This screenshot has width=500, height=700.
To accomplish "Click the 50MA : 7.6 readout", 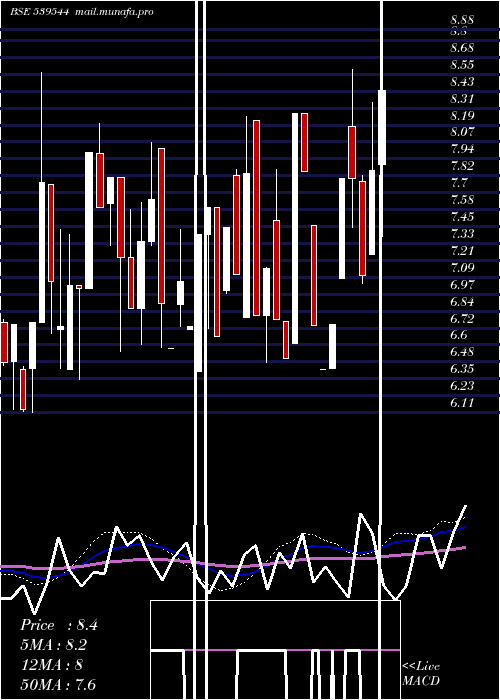I will point(58,685).
